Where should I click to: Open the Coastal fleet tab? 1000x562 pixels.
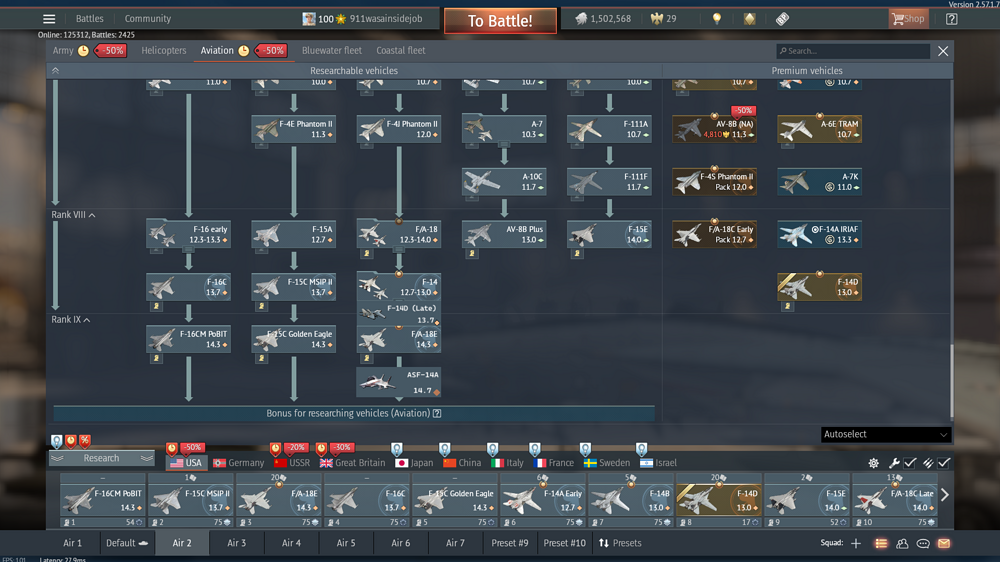(x=401, y=50)
